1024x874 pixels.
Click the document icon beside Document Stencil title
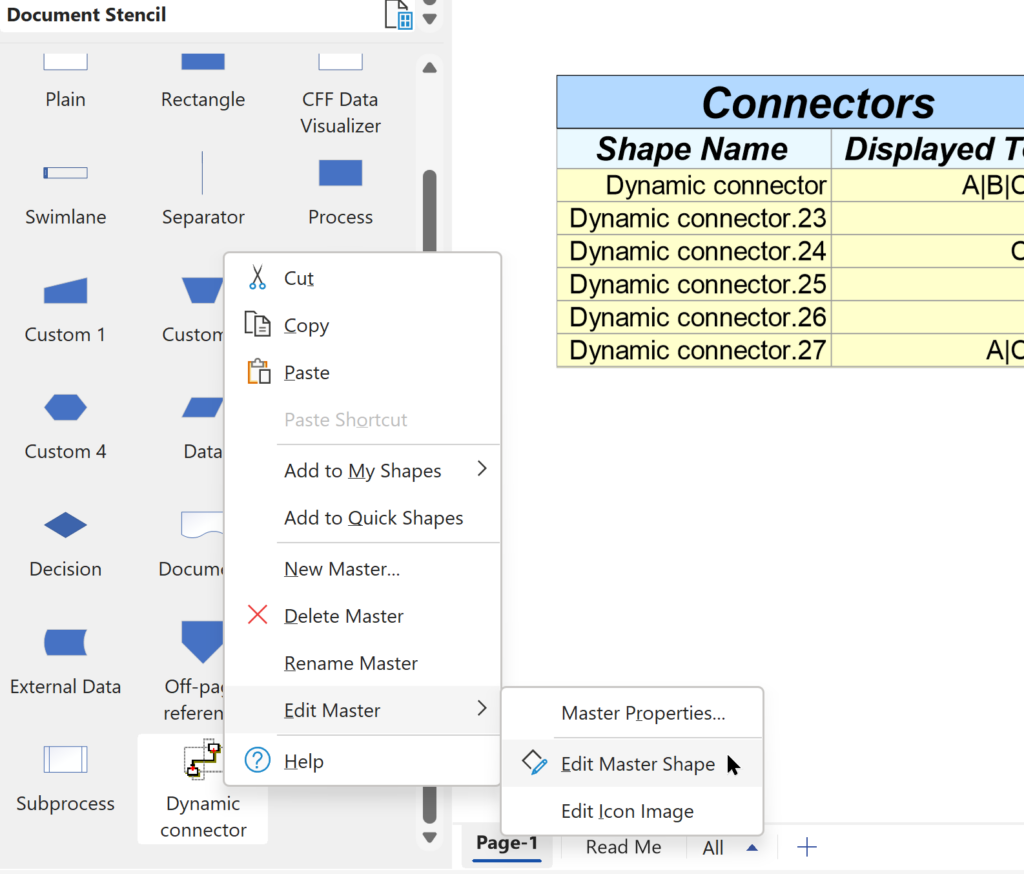click(398, 15)
